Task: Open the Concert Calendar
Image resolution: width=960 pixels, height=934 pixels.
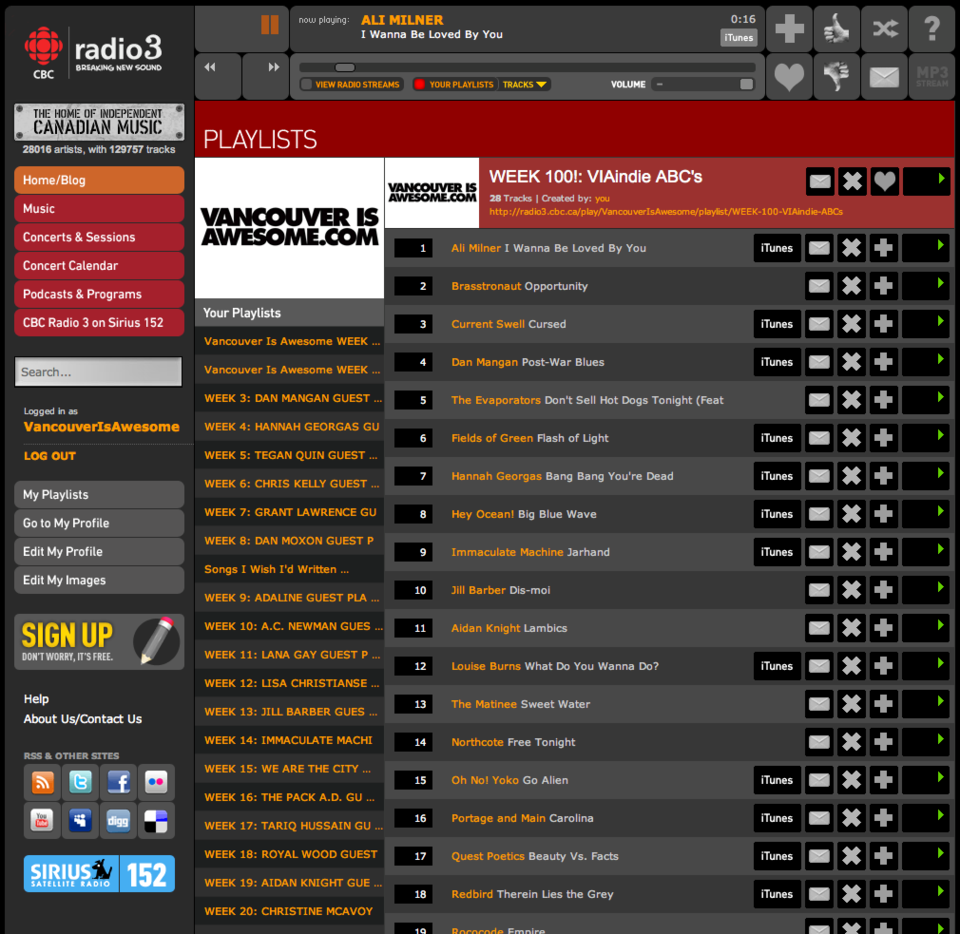Action: coord(99,266)
